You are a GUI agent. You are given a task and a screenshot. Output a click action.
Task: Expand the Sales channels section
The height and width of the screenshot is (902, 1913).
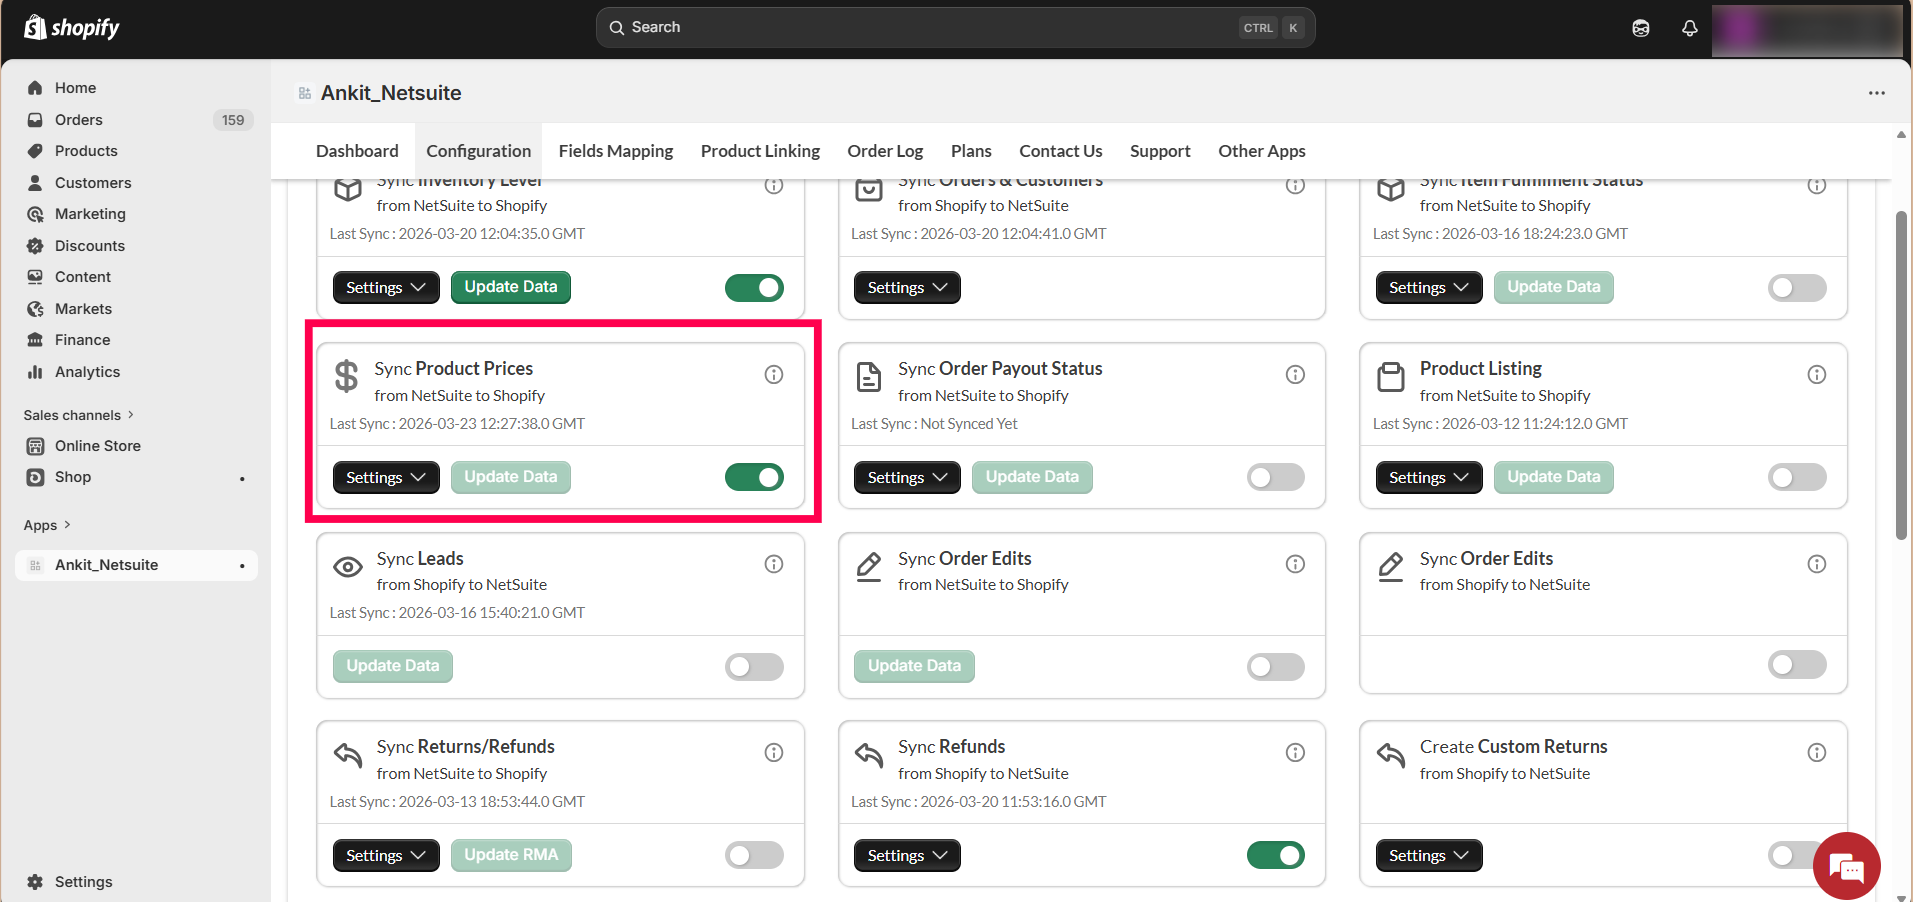(x=78, y=415)
